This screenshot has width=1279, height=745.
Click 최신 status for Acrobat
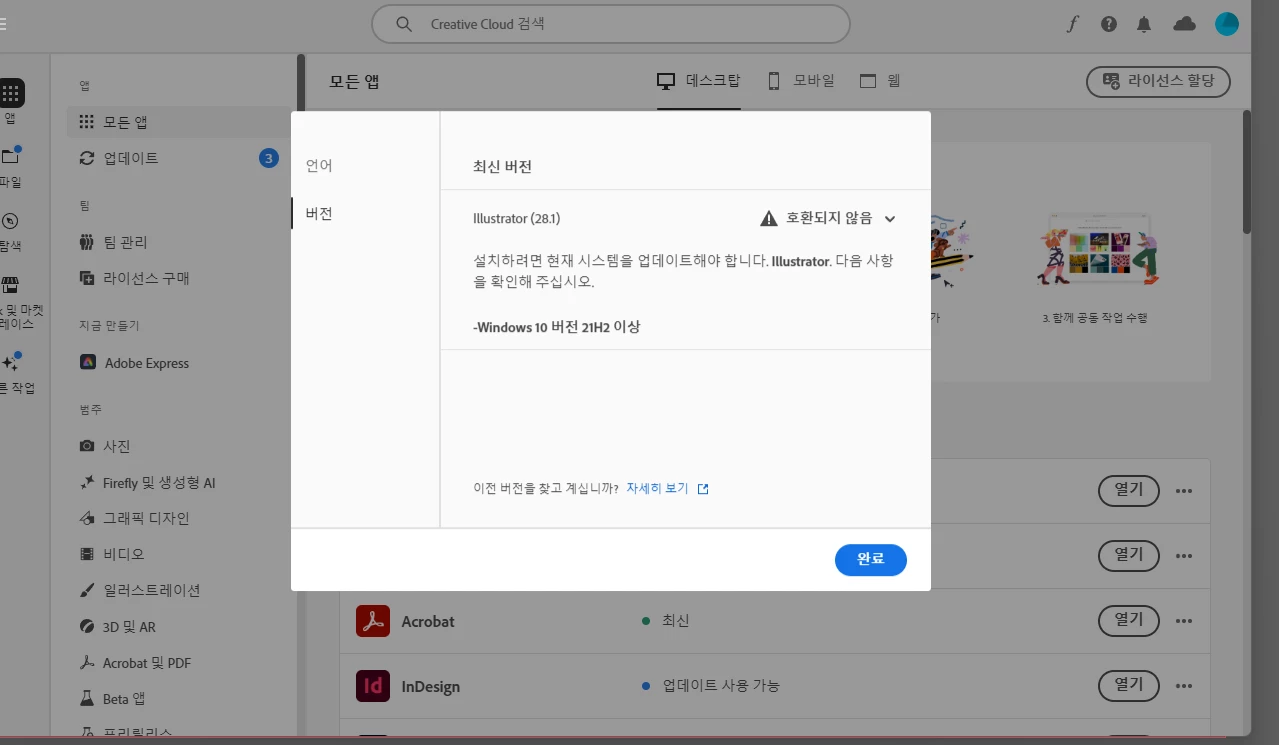click(x=666, y=621)
